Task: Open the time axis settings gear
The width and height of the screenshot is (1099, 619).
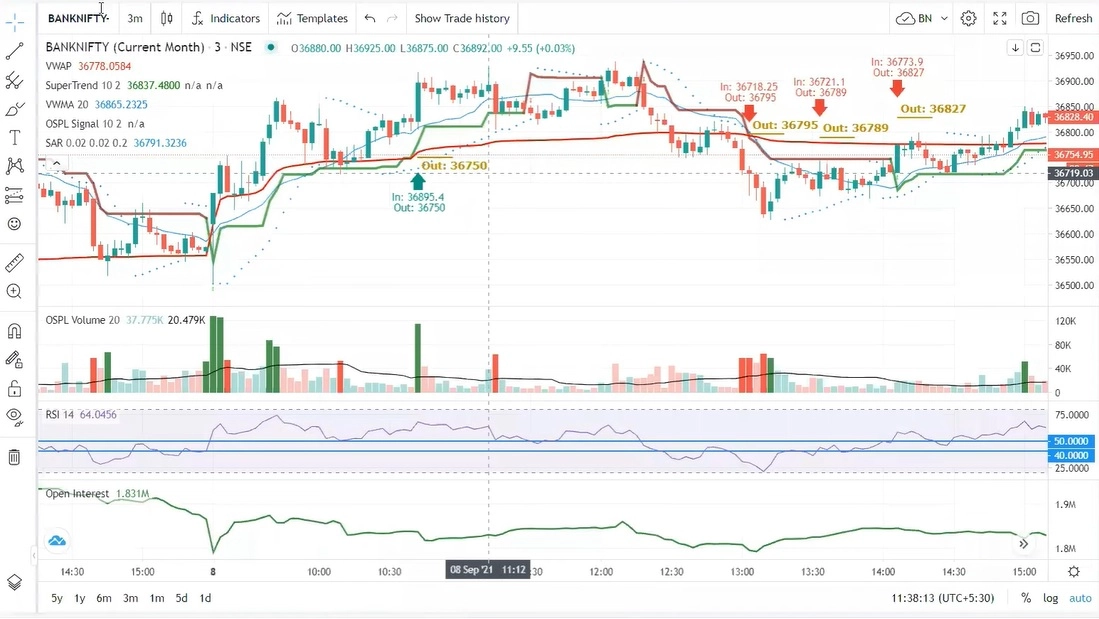Action: [1074, 571]
